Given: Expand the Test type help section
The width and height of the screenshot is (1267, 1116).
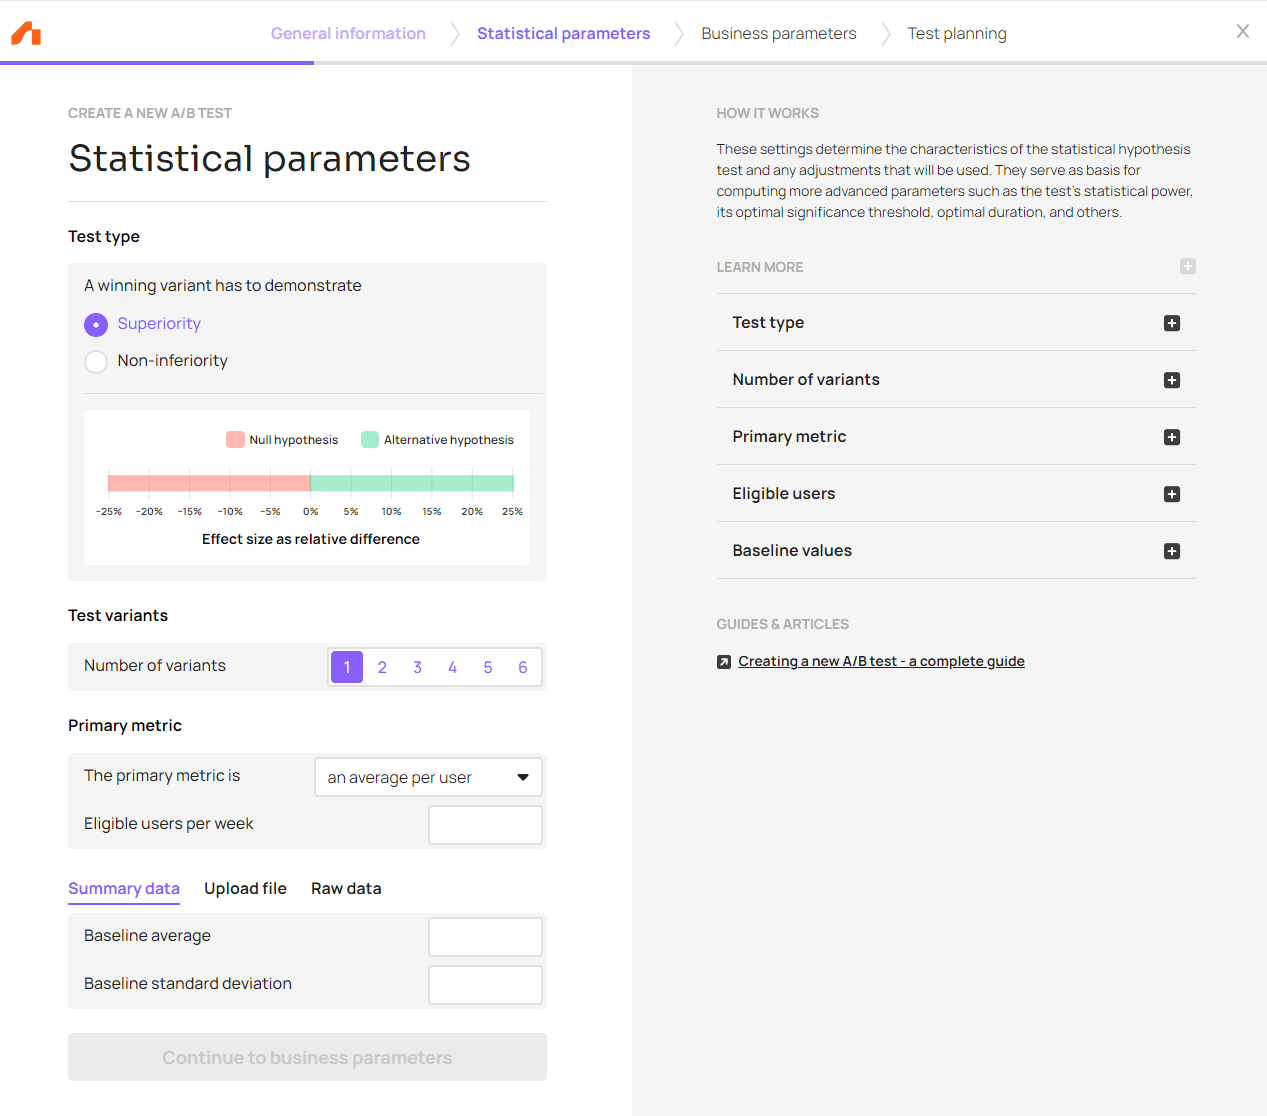Looking at the screenshot, I should click(768, 323).
